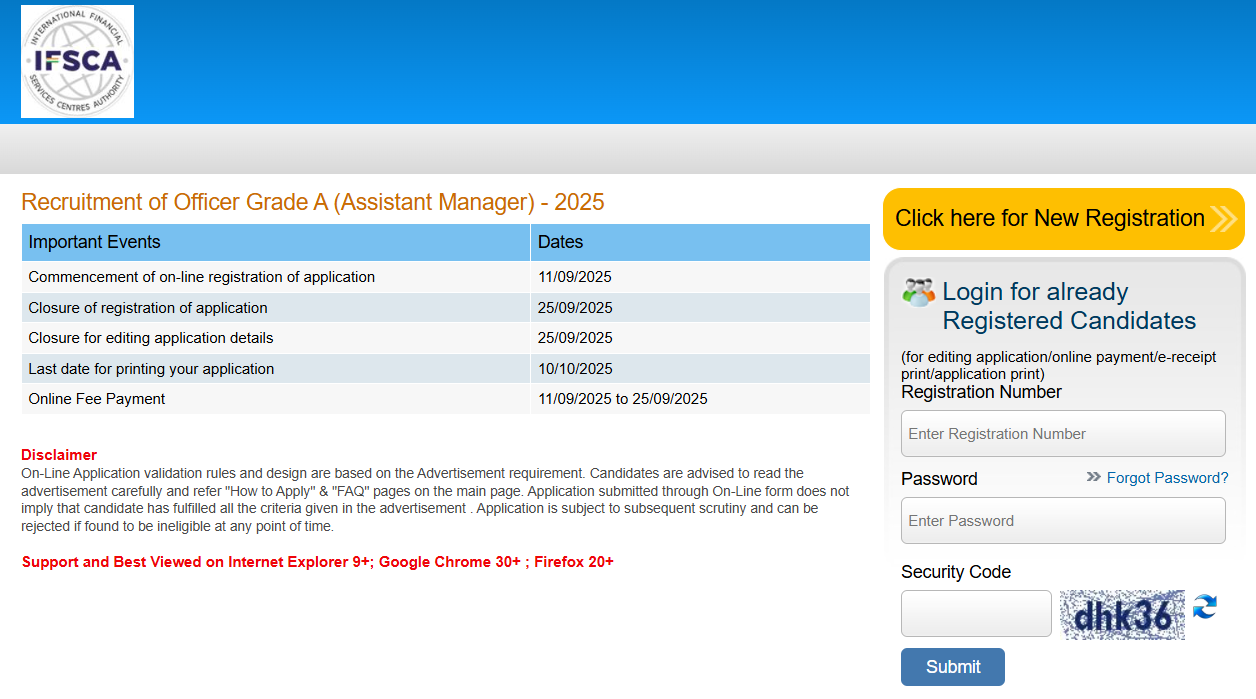Click the red Disclaimer heading
Image resolution: width=1256 pixels, height=699 pixels.
tap(59, 455)
